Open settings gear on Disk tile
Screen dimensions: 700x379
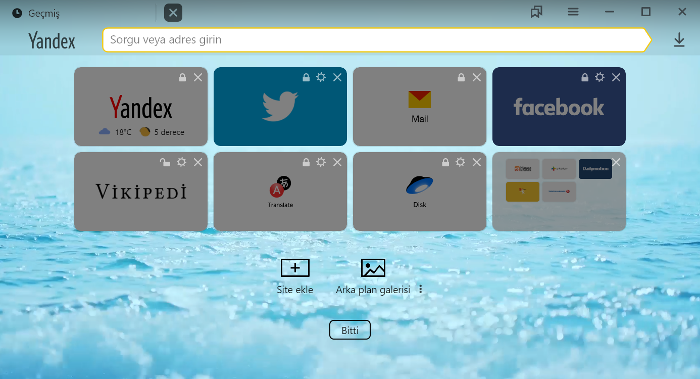click(x=460, y=162)
